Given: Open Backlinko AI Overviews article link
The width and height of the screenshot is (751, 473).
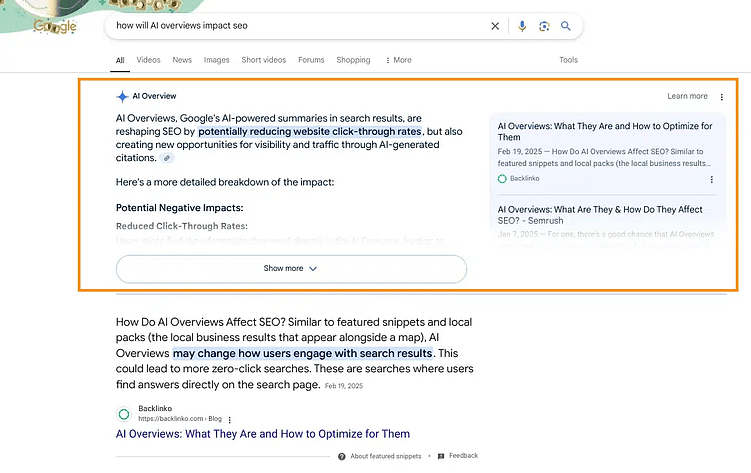Looking at the screenshot, I should 263,434.
